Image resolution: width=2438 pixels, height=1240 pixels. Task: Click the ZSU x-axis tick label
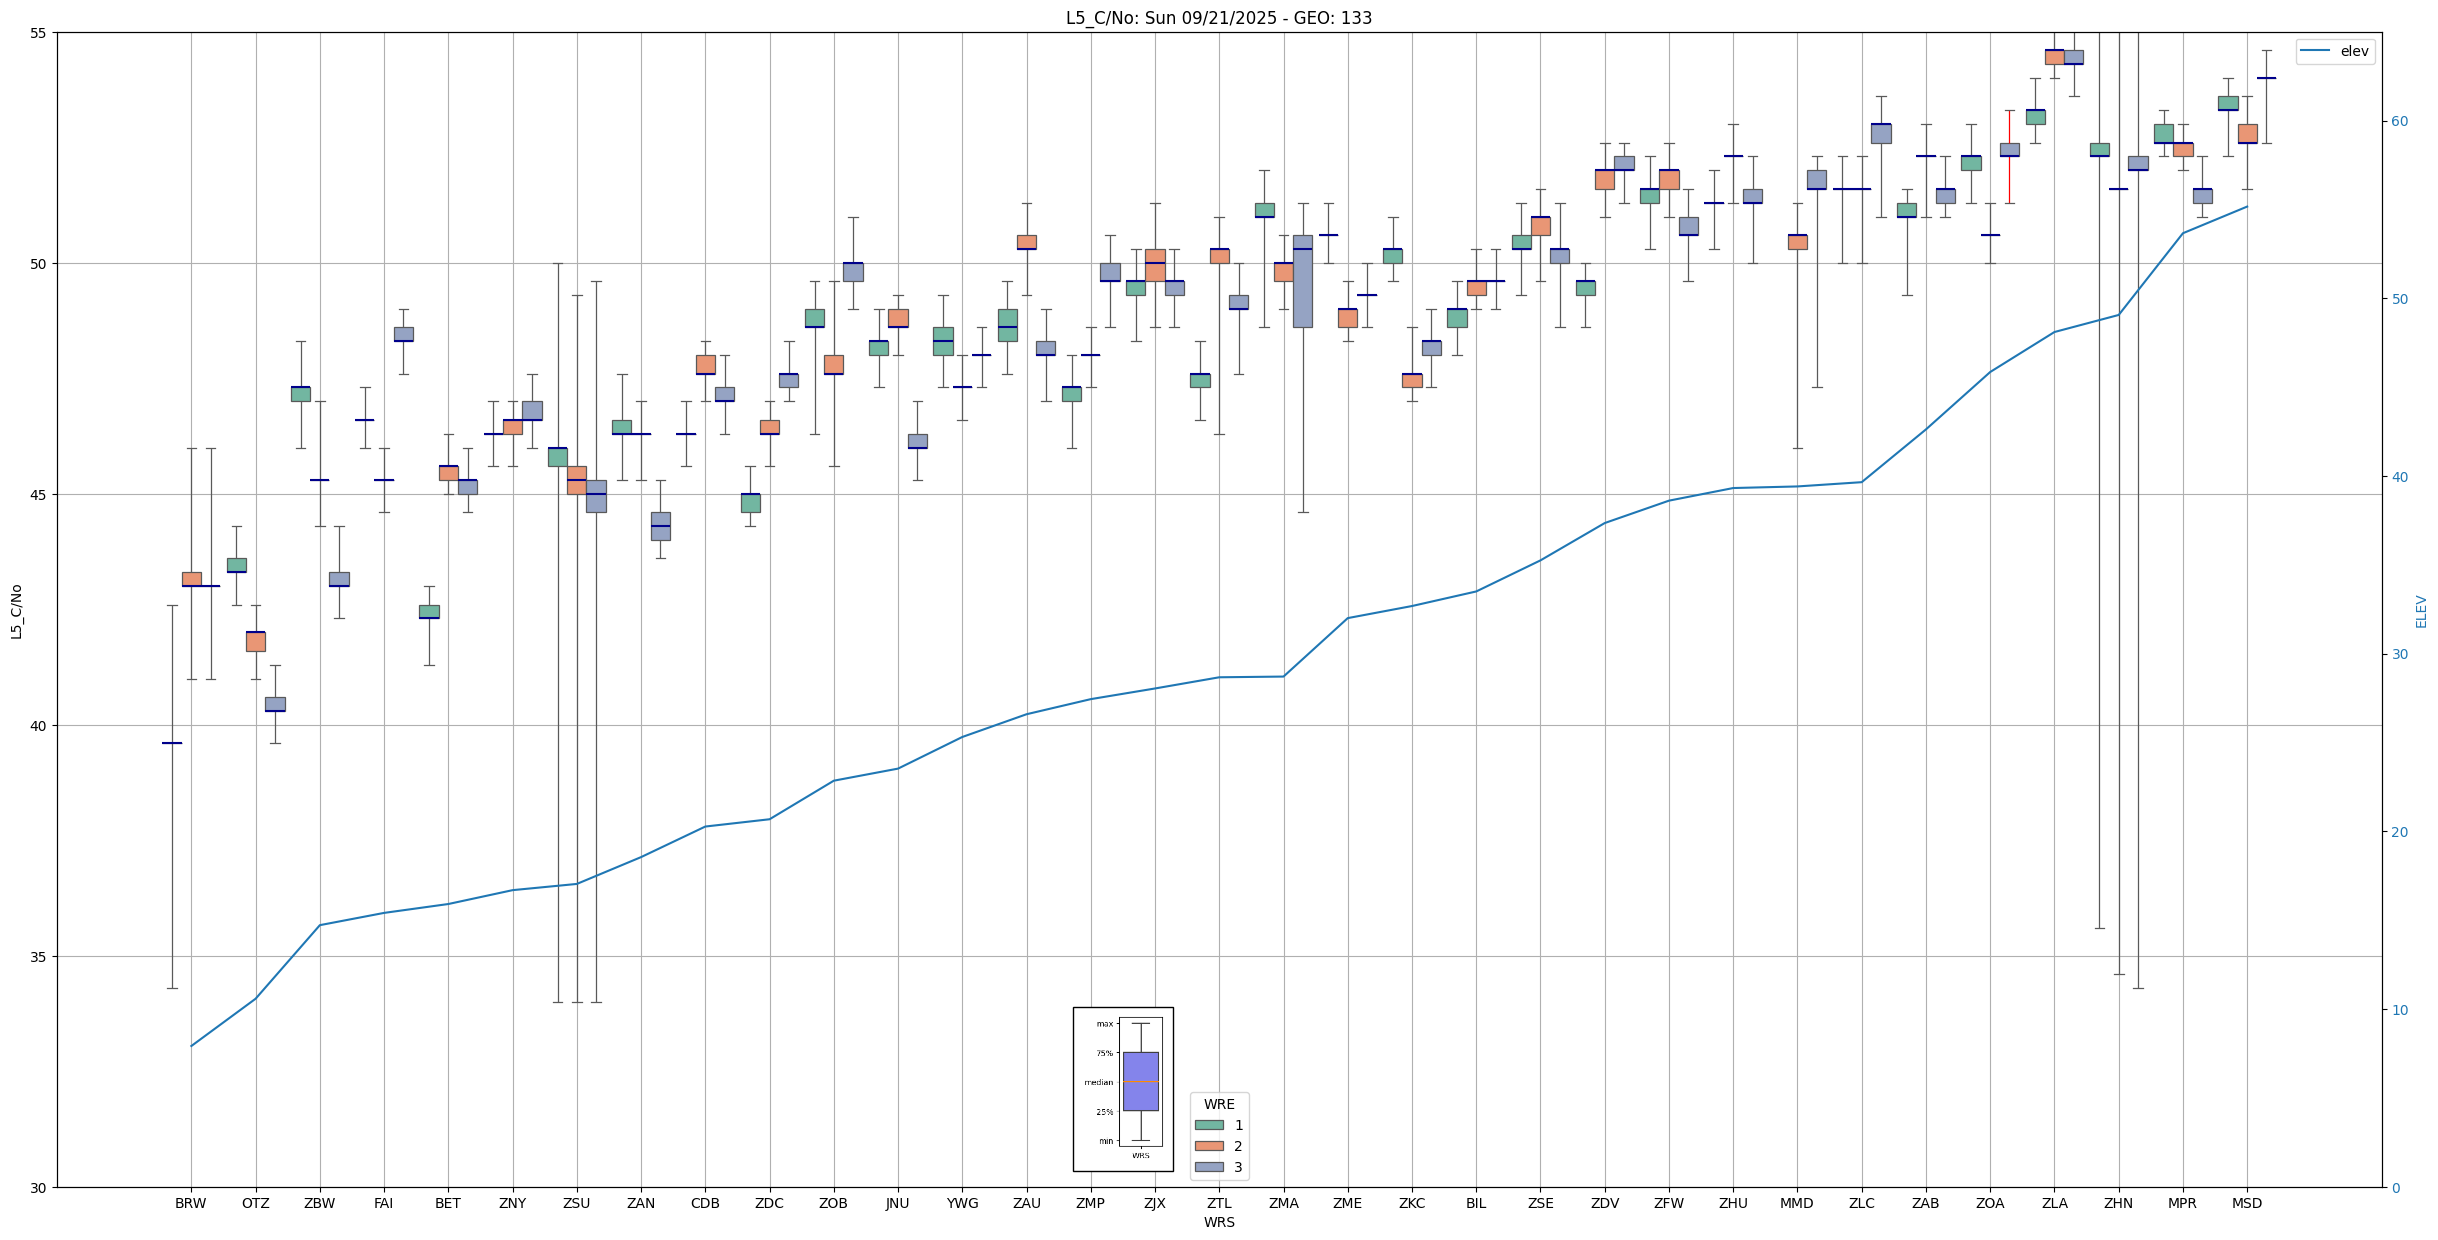576,1203
